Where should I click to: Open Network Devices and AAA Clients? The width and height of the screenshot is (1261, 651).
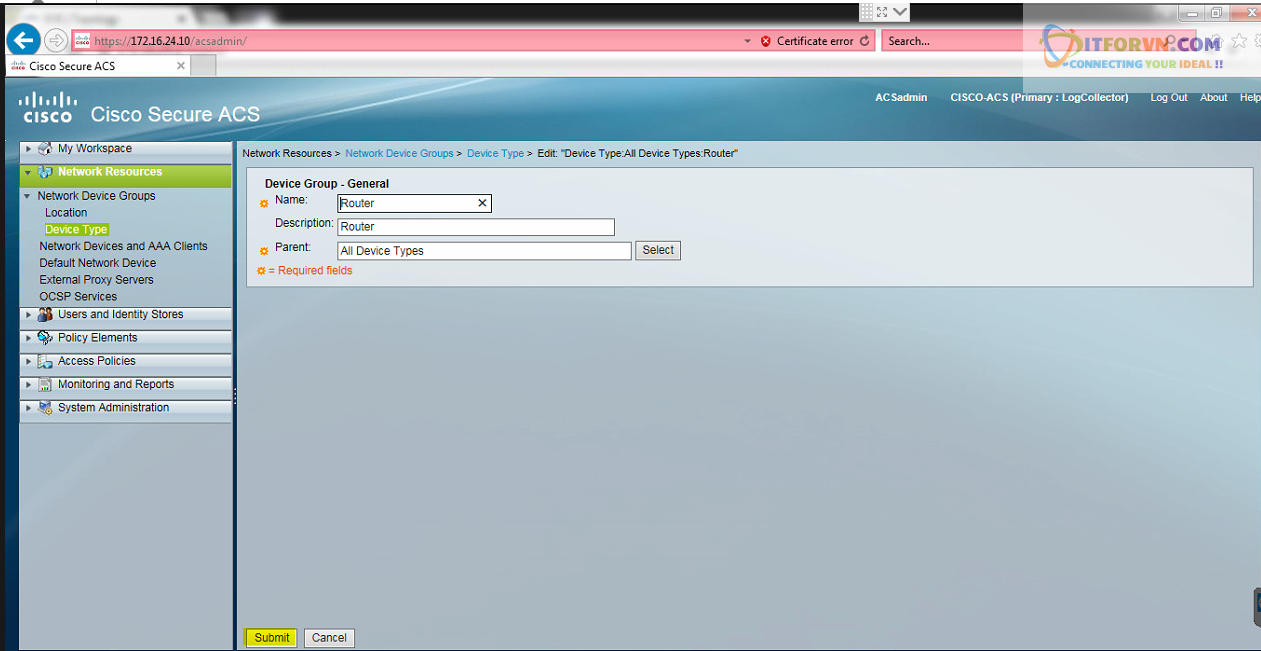pyautogui.click(x=123, y=246)
